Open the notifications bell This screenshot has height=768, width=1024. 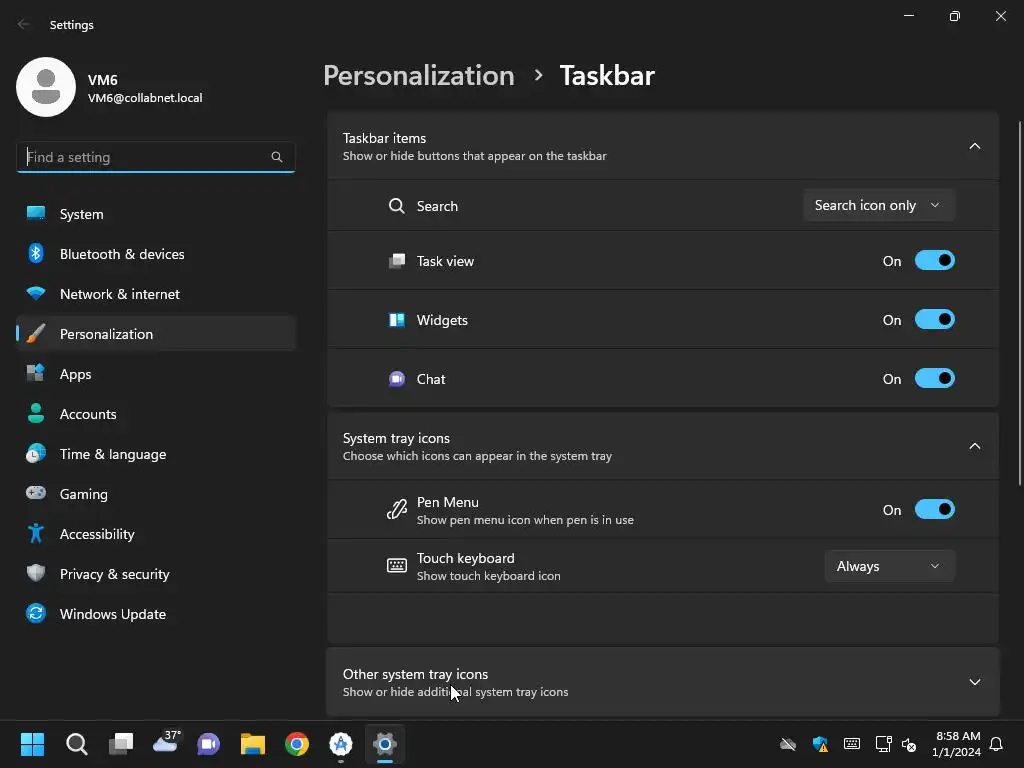(997, 744)
